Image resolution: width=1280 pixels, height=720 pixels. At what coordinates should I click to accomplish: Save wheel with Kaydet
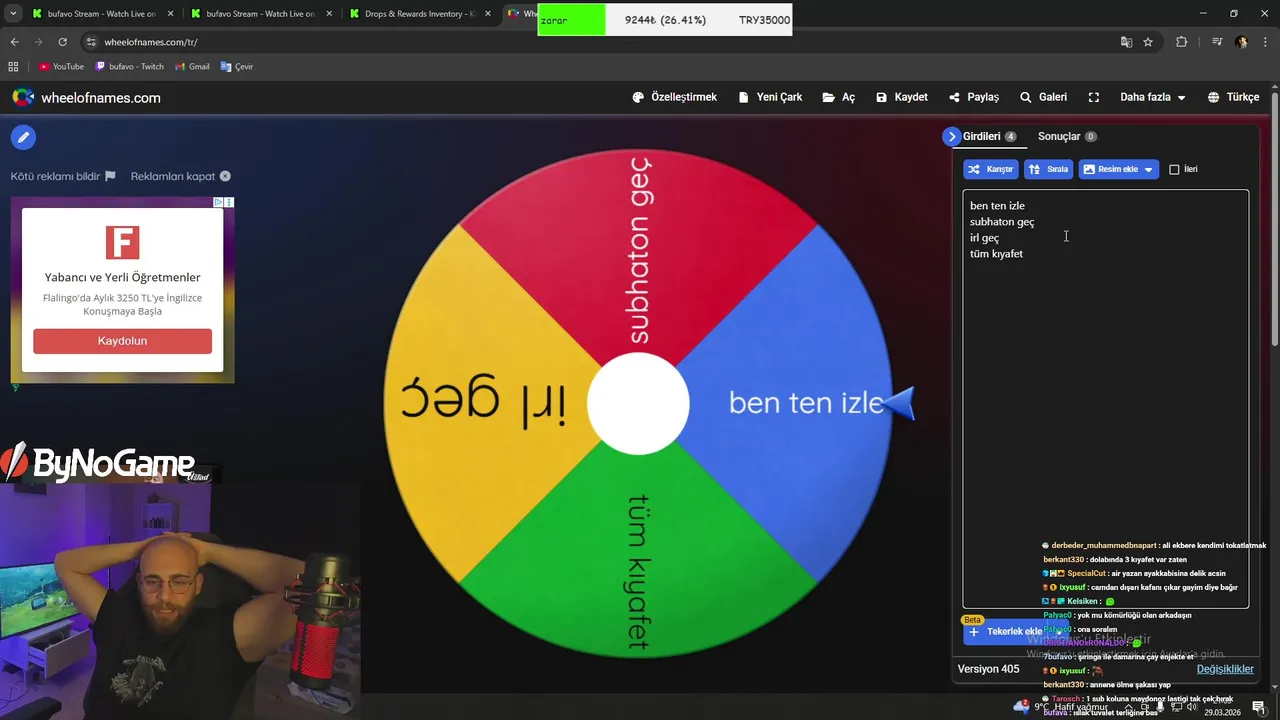point(902,97)
